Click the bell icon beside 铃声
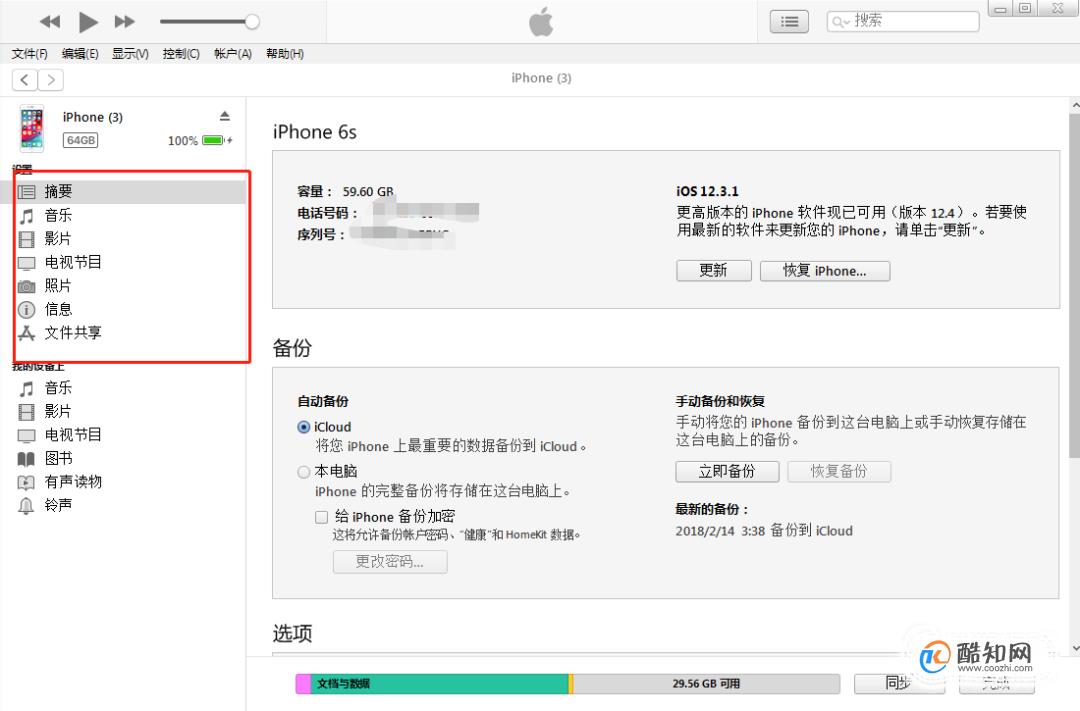This screenshot has height=711, width=1080. 26,506
